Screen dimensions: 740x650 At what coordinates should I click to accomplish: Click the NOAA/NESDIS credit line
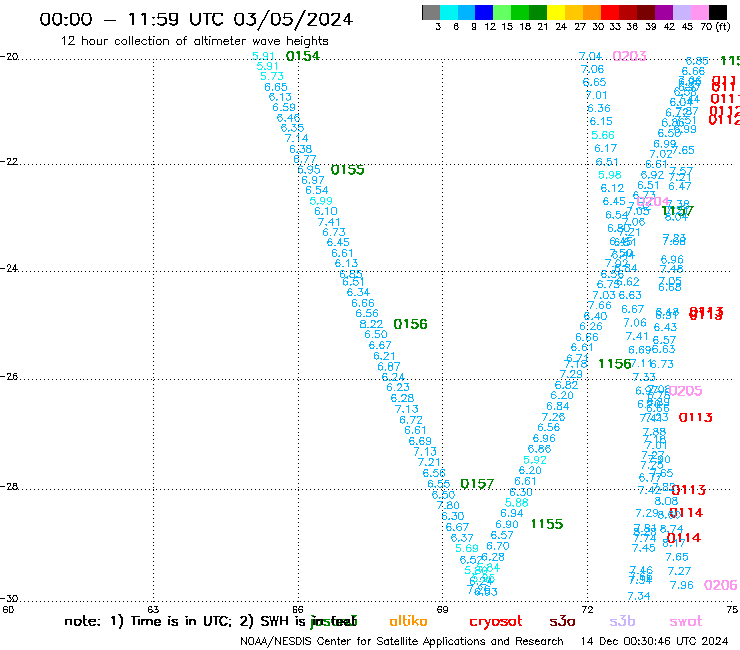[402, 642]
